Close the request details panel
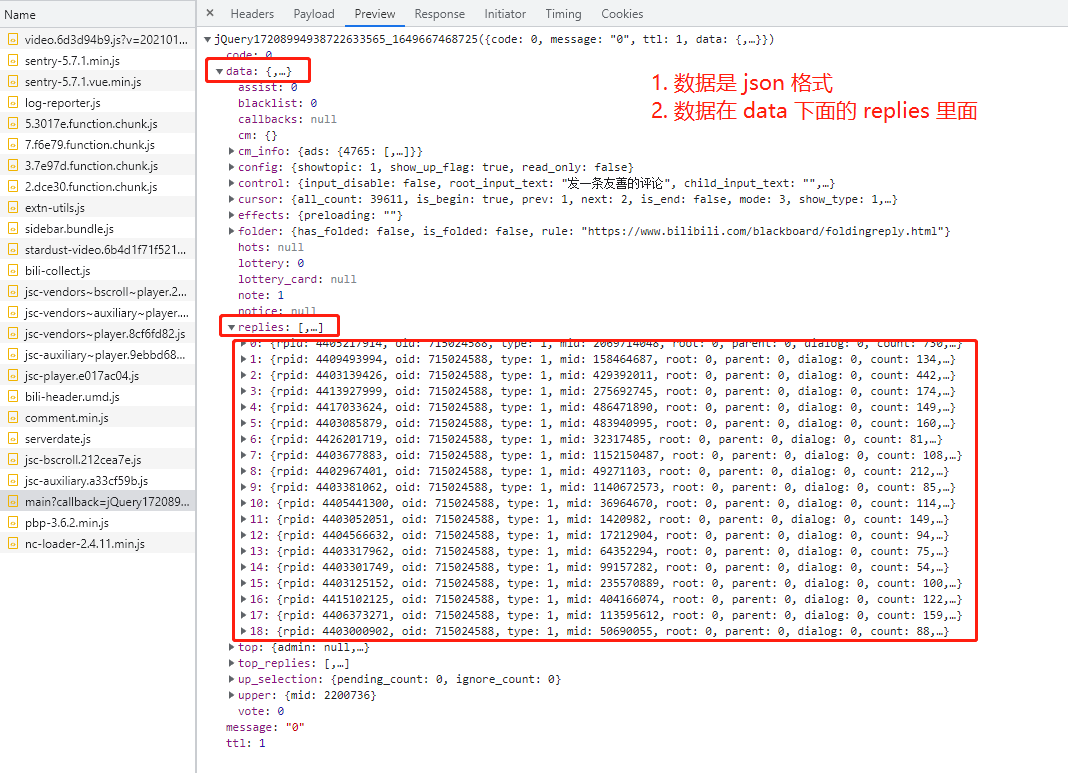The height and width of the screenshot is (773, 1068). click(209, 14)
